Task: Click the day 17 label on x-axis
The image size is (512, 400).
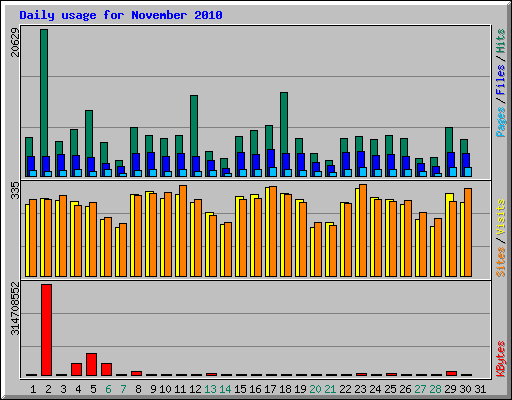Action: click(270, 389)
